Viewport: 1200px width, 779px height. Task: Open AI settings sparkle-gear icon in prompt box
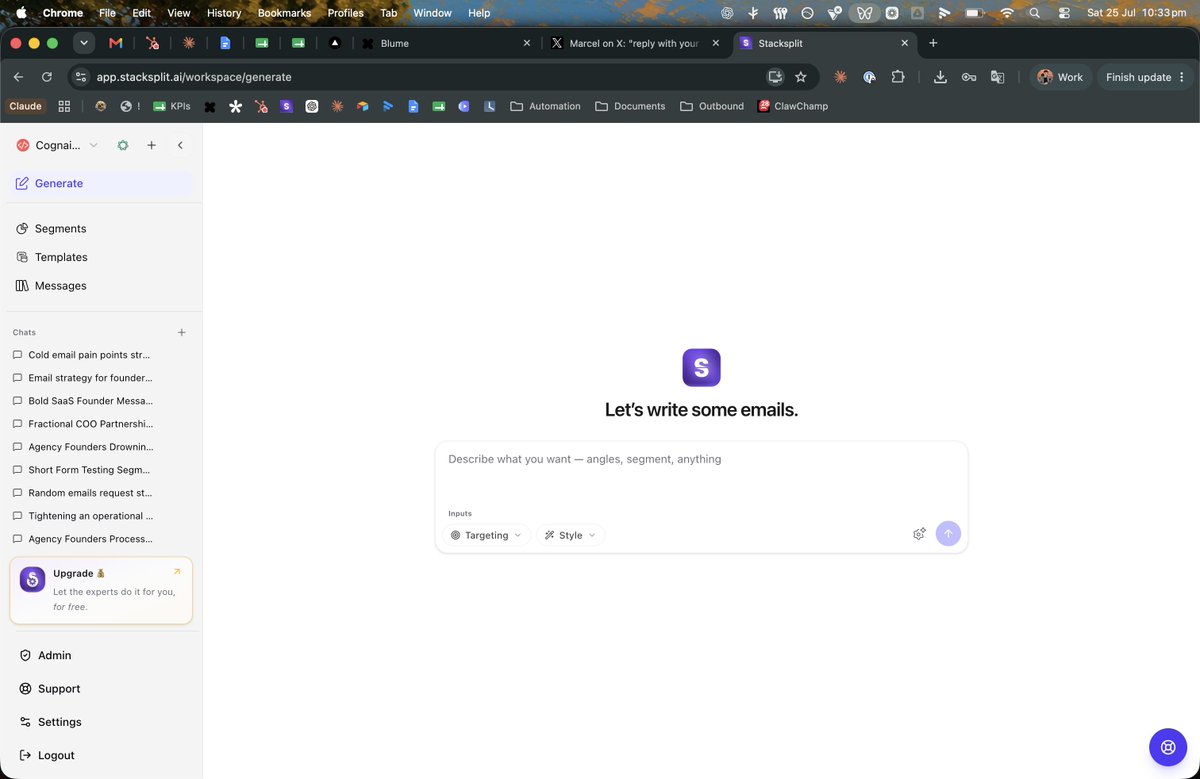[x=919, y=534]
